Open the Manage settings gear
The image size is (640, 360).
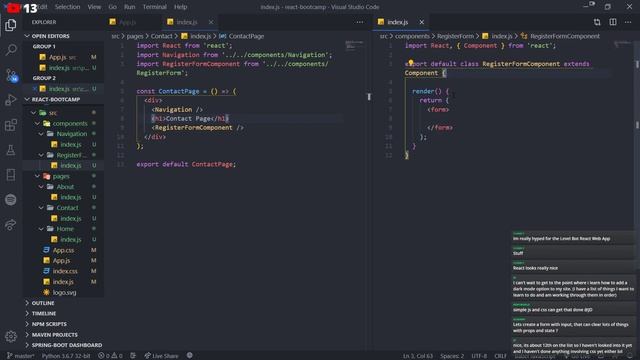(x=11, y=336)
